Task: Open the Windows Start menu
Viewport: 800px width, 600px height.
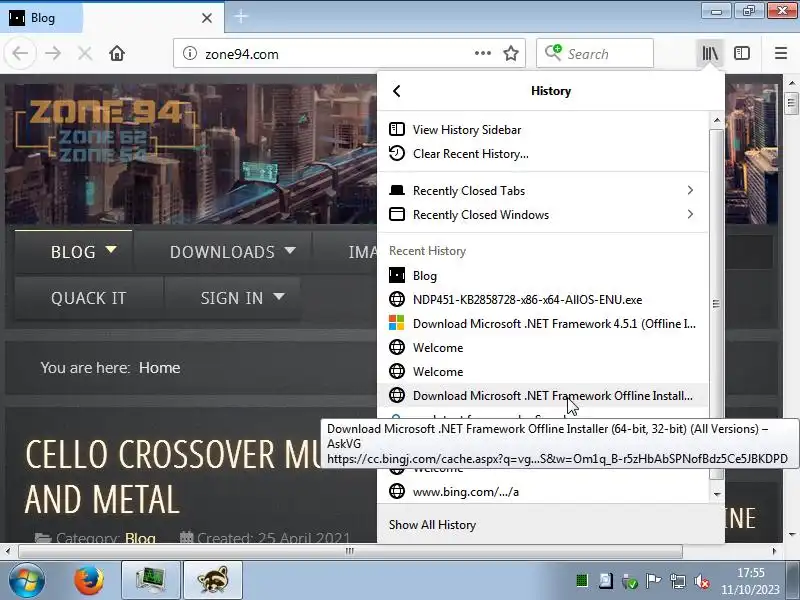Action: click(x=26, y=580)
